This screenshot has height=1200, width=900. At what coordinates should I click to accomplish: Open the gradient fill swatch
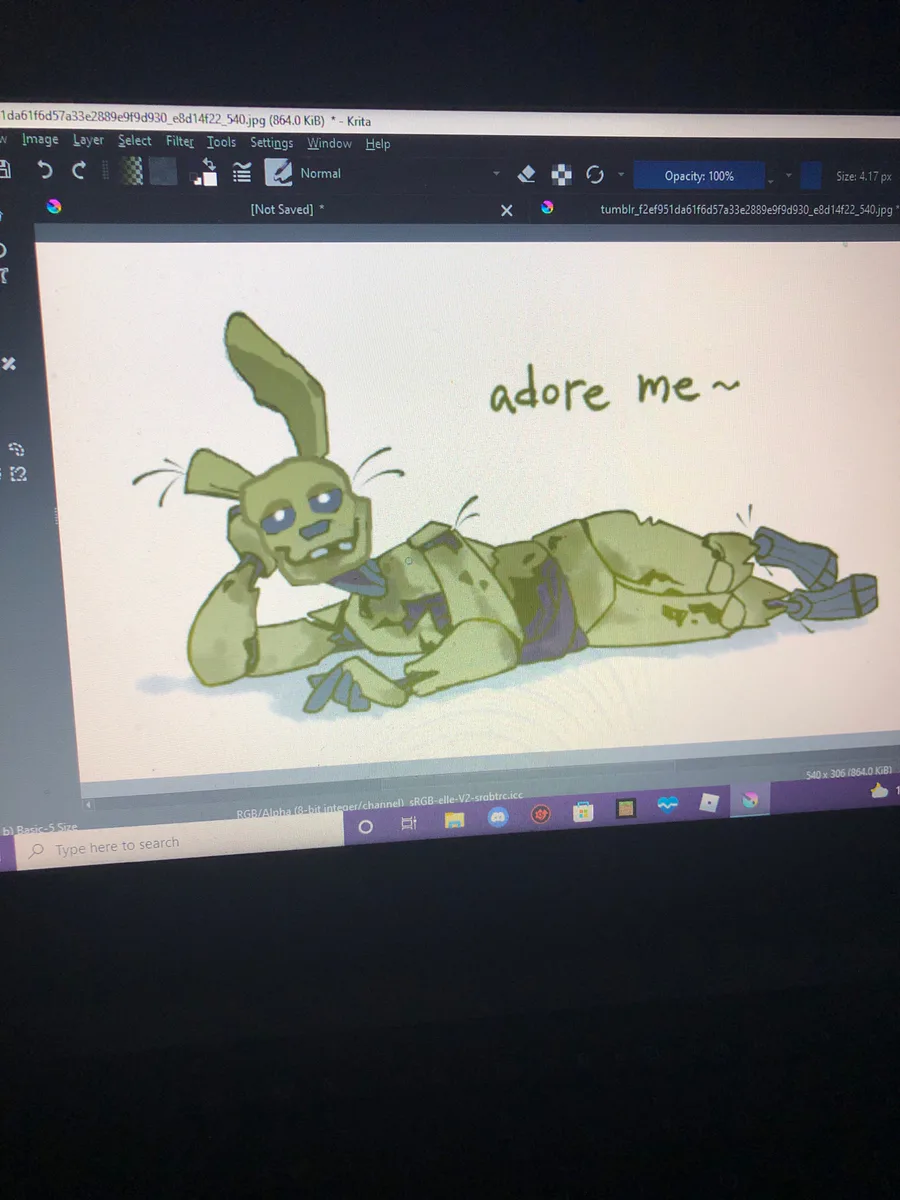click(131, 171)
